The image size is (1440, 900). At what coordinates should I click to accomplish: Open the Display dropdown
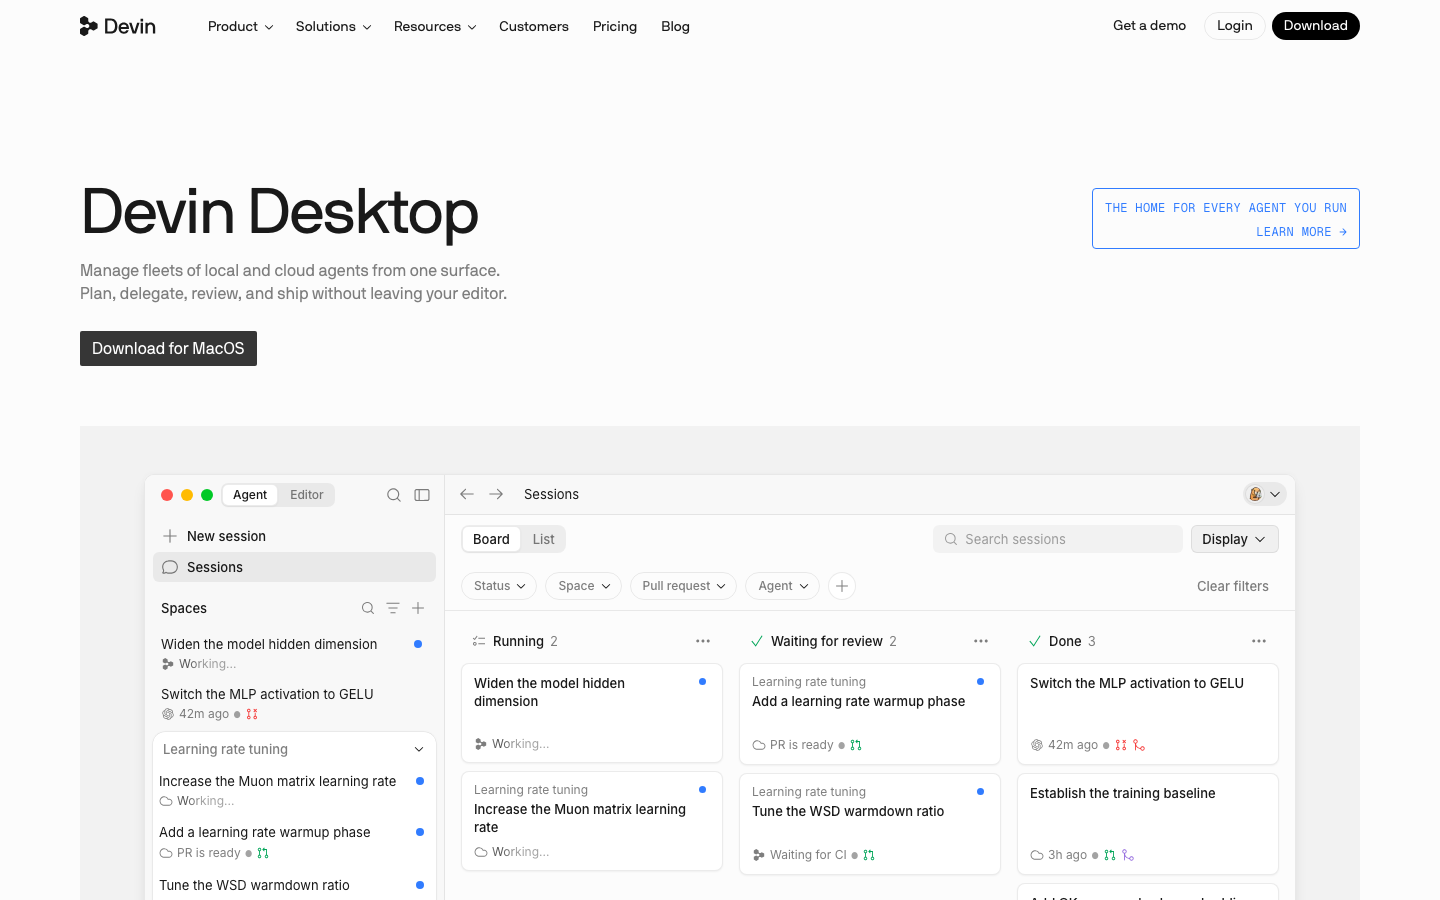click(x=1235, y=539)
